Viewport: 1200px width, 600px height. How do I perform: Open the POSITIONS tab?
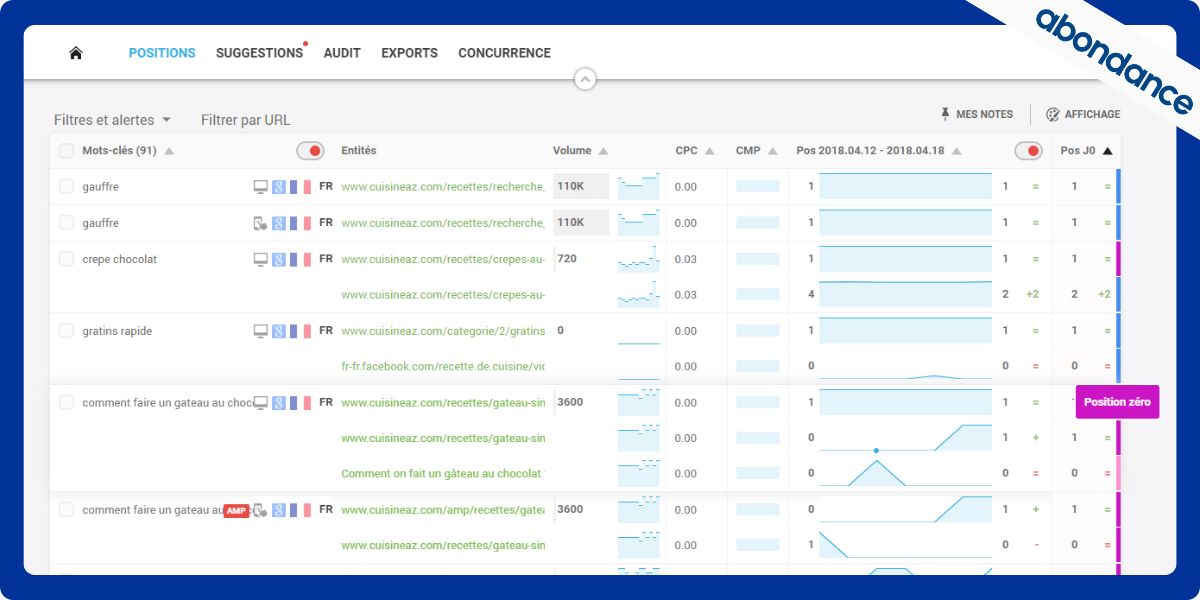point(162,53)
